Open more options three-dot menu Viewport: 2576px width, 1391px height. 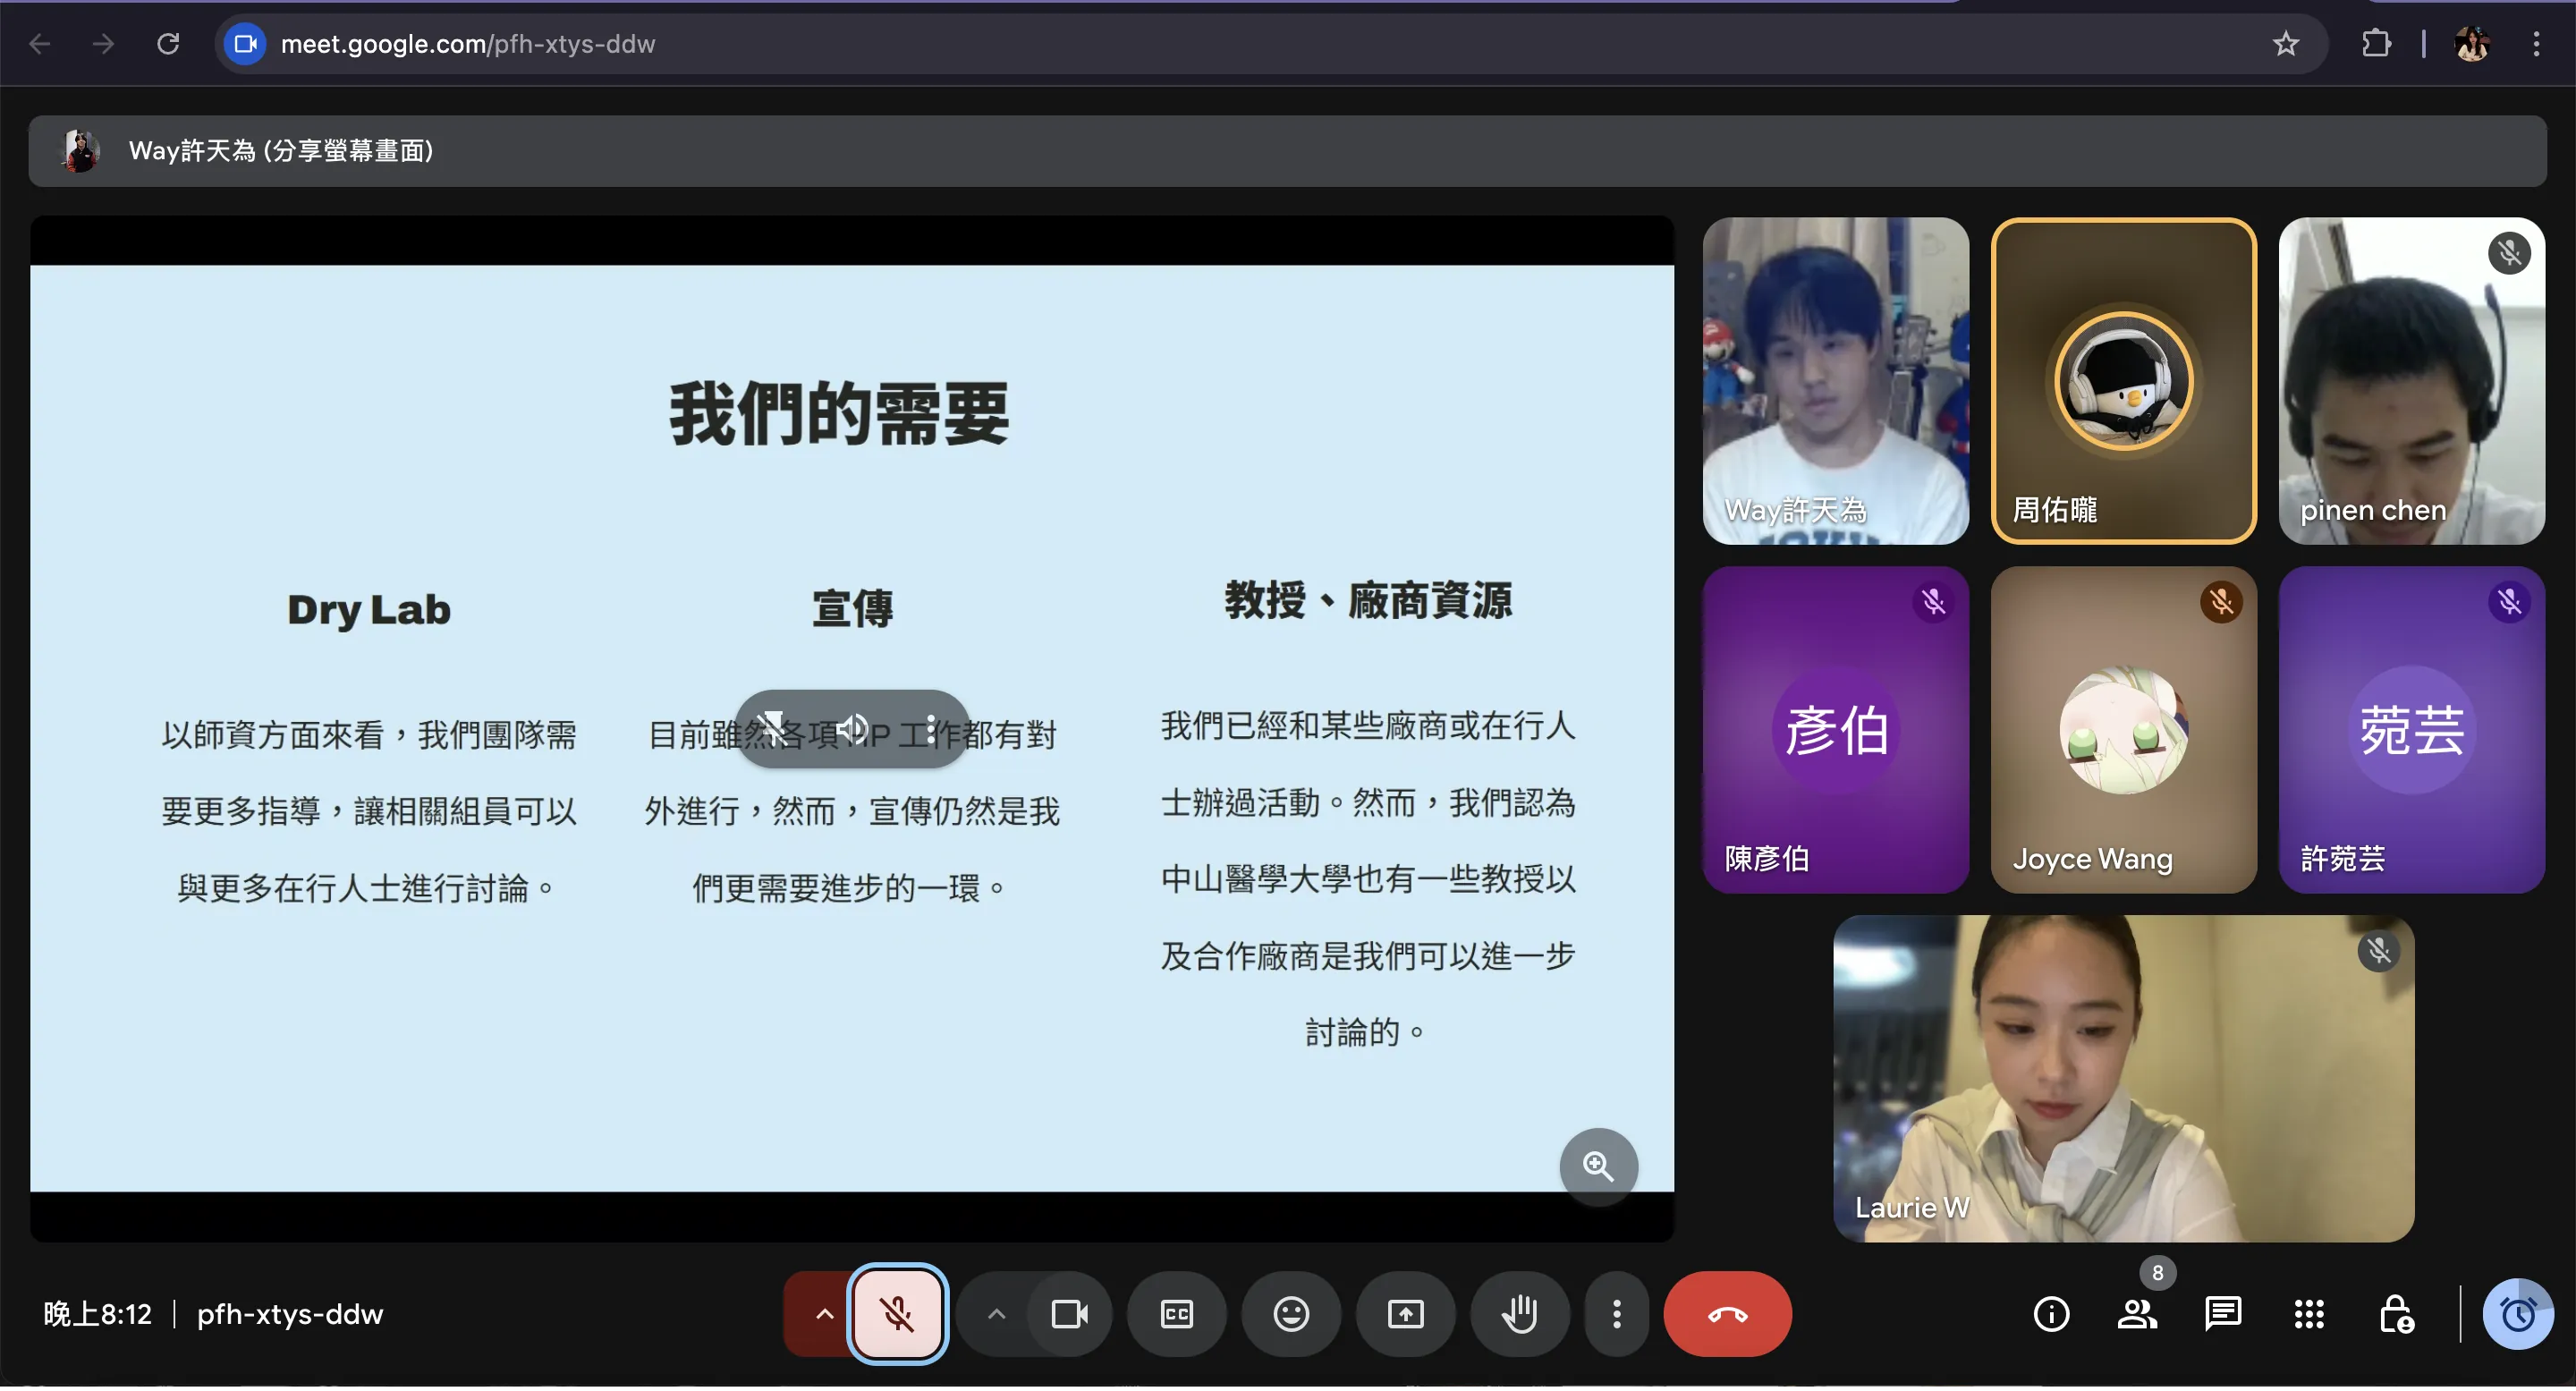click(1616, 1314)
